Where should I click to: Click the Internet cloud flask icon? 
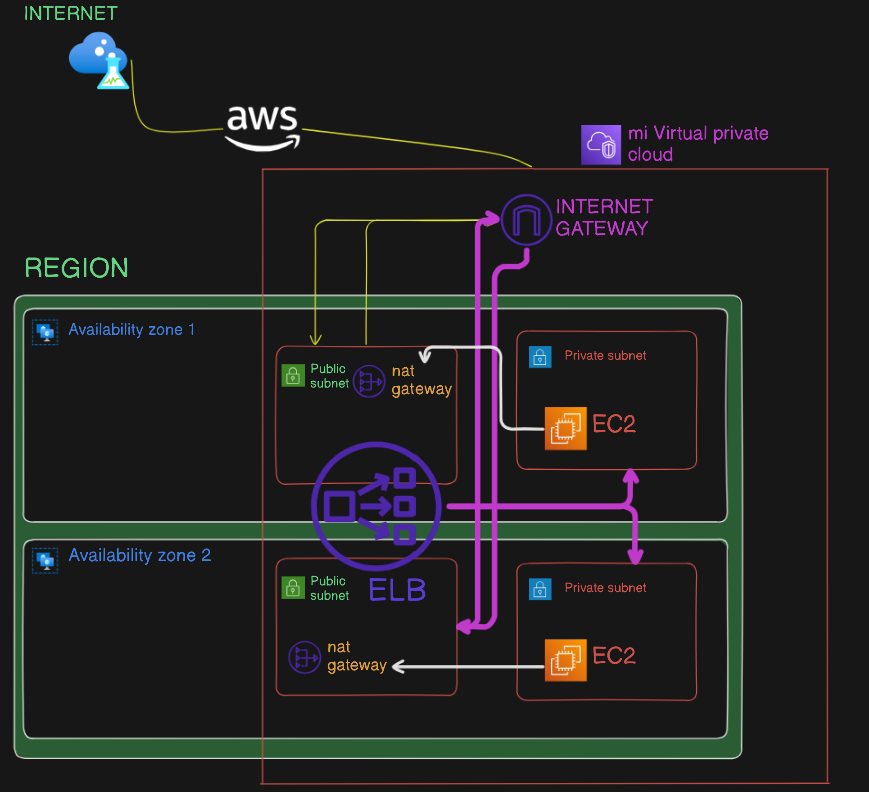(99, 60)
